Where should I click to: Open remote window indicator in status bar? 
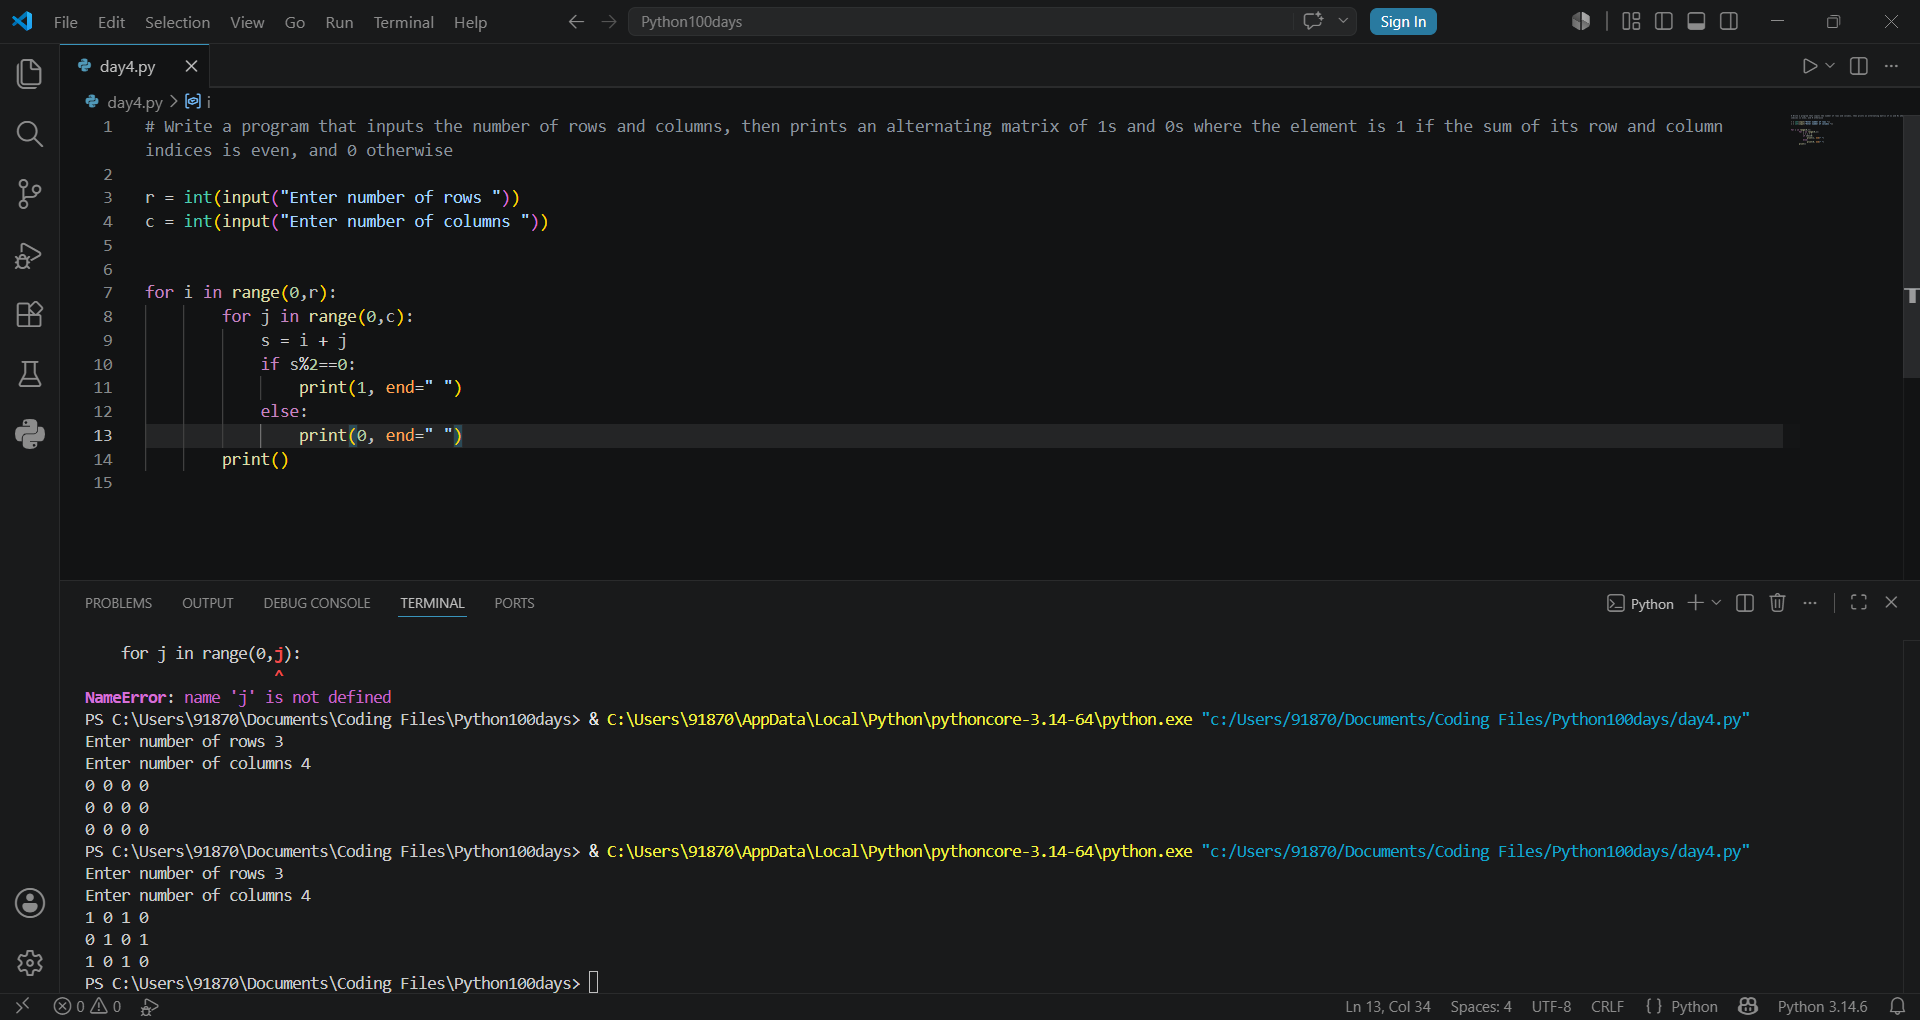tap(22, 1006)
